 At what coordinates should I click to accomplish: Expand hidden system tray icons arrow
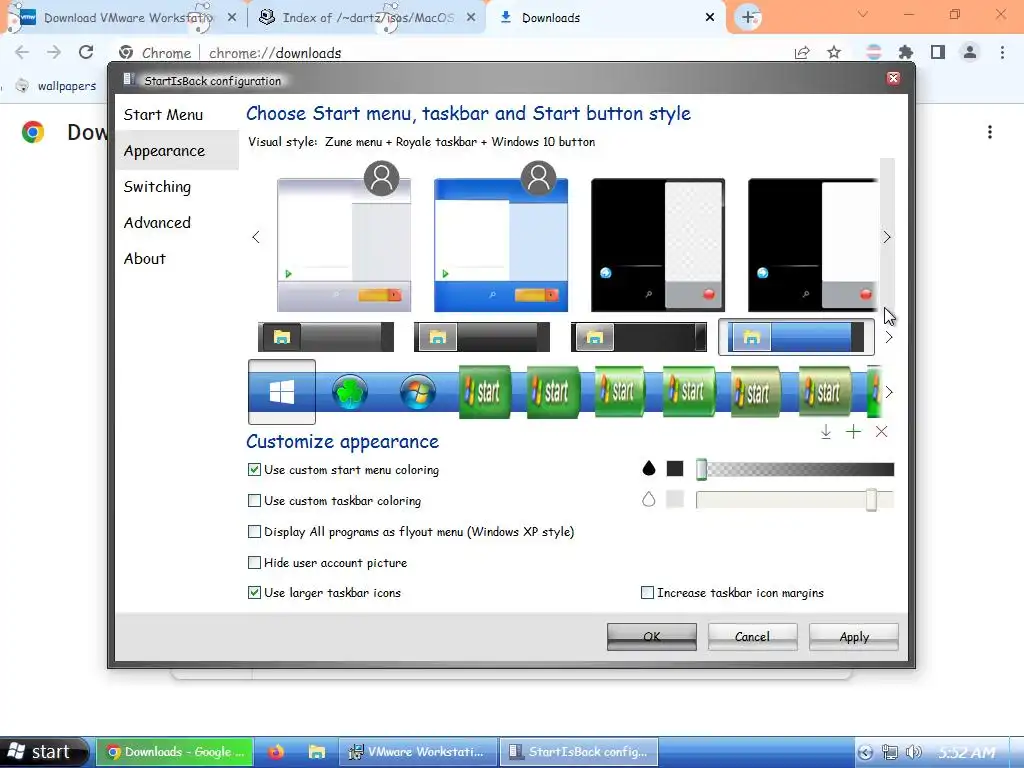coord(865,752)
